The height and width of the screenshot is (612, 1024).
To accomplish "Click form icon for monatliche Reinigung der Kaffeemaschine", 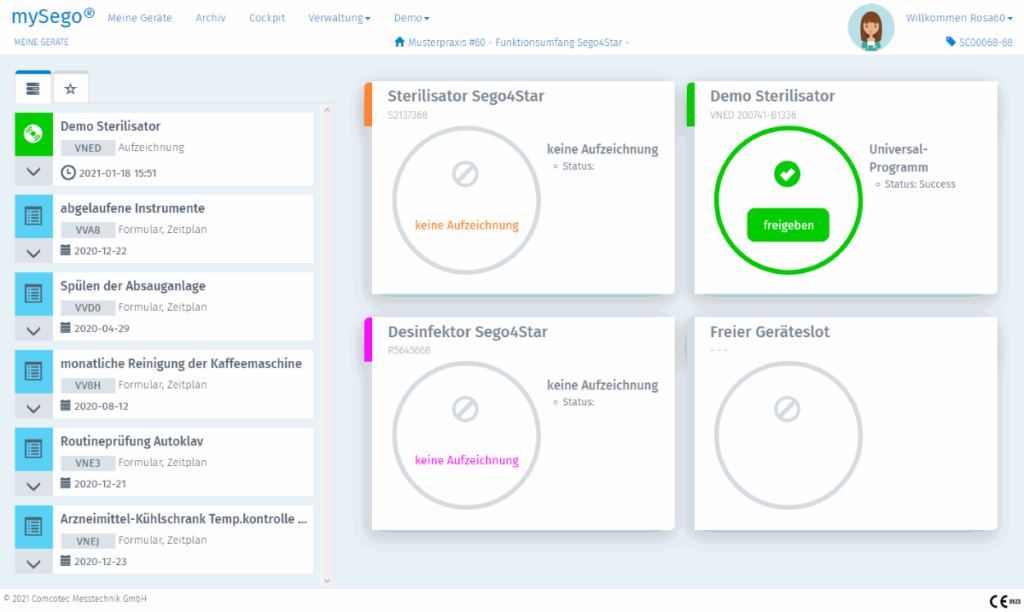I will pyautogui.click(x=33, y=372).
